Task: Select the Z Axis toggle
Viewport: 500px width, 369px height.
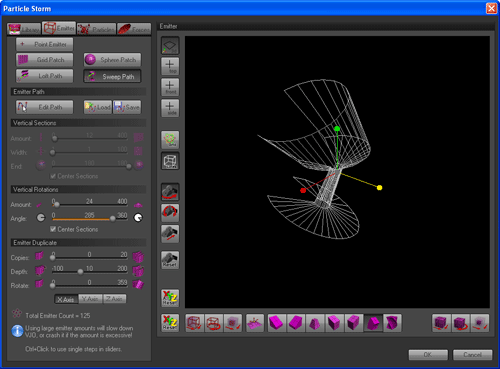Action: 115,299
